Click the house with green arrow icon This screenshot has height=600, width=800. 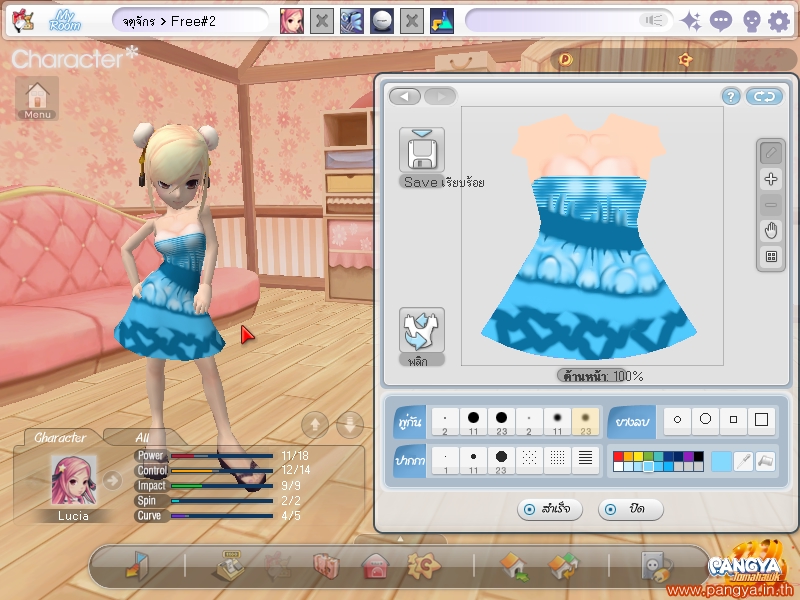515,566
